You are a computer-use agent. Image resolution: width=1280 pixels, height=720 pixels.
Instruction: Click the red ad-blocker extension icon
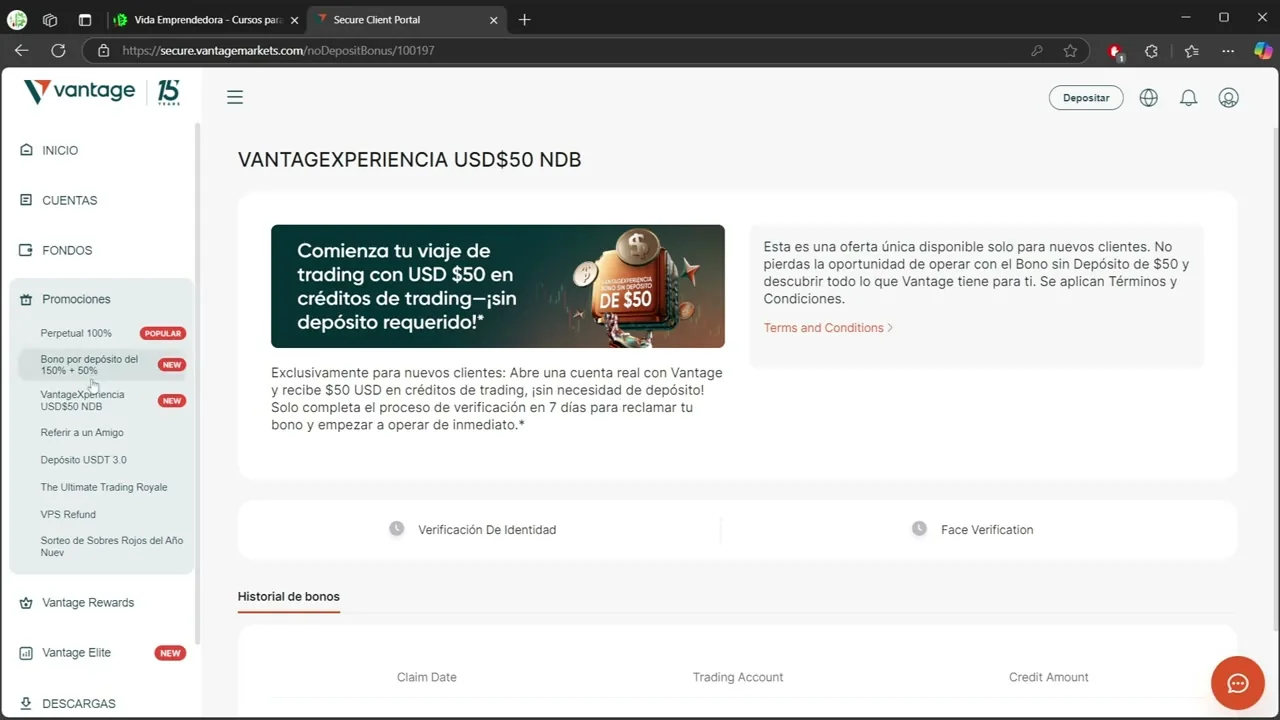[1115, 51]
